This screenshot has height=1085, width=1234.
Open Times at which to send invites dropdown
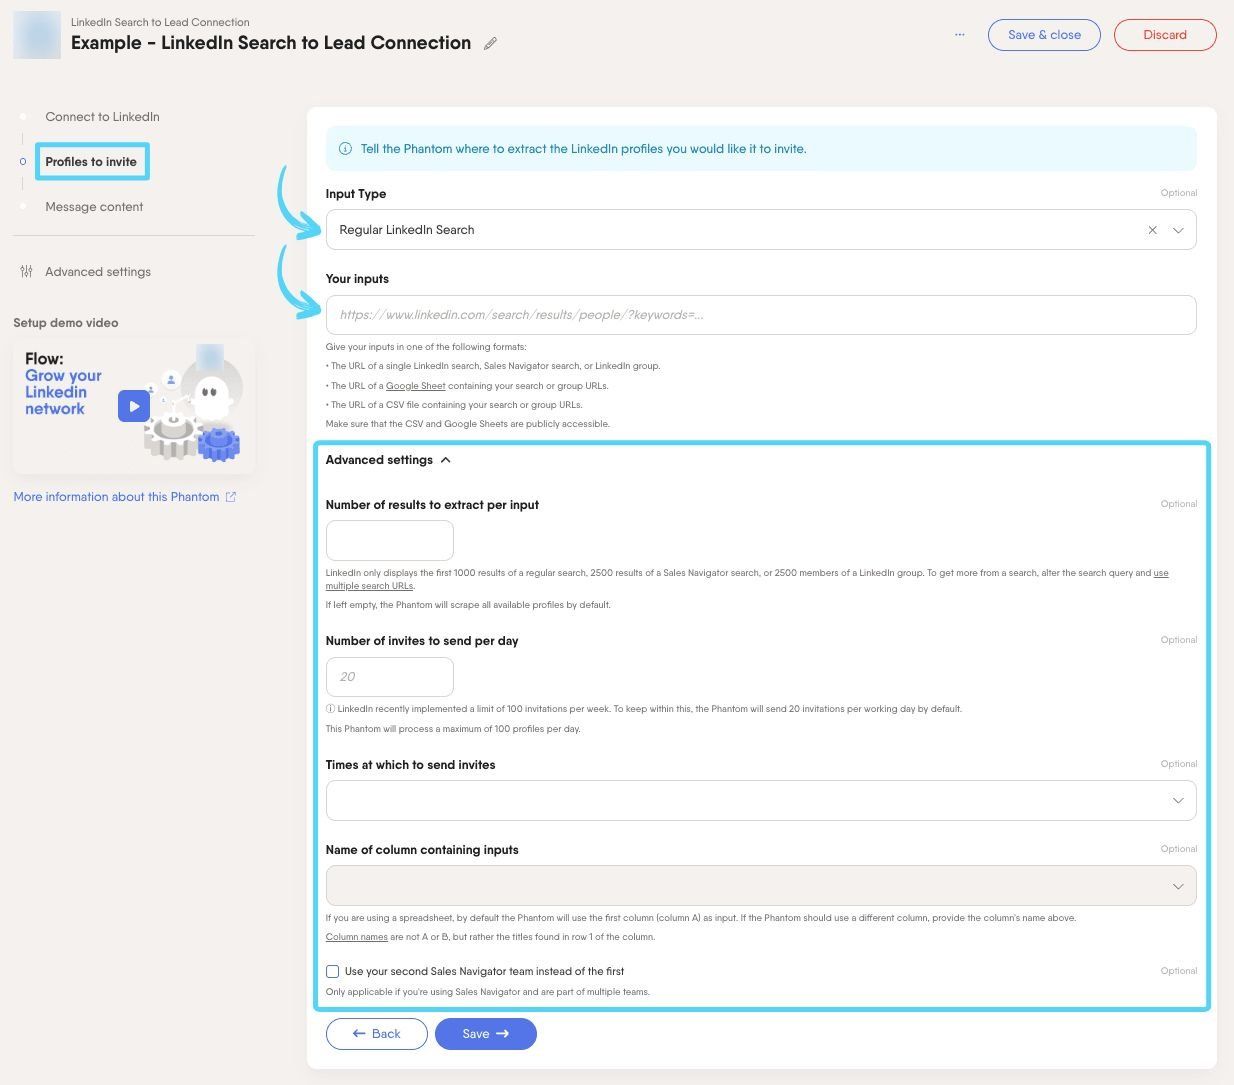(x=761, y=800)
